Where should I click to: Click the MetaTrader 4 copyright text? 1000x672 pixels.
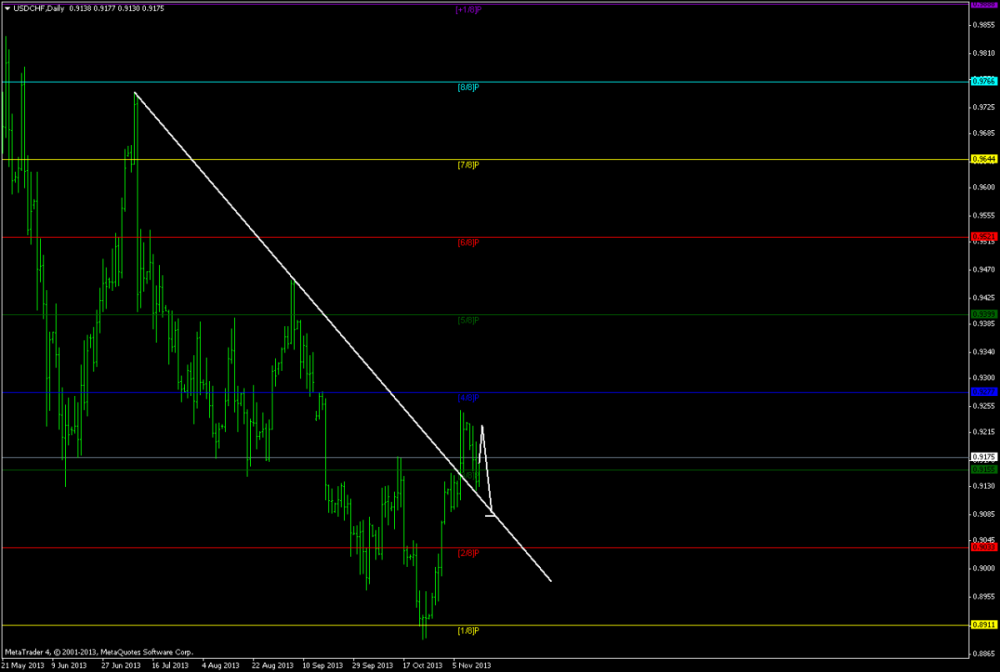97,651
